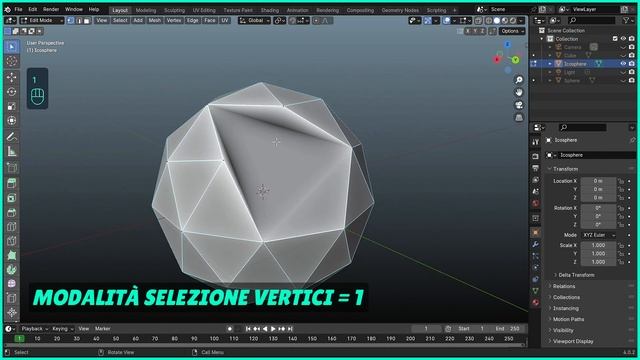Toggle Collection exclude checkbox in outliner
The height and width of the screenshot is (360, 640).
(615, 39)
